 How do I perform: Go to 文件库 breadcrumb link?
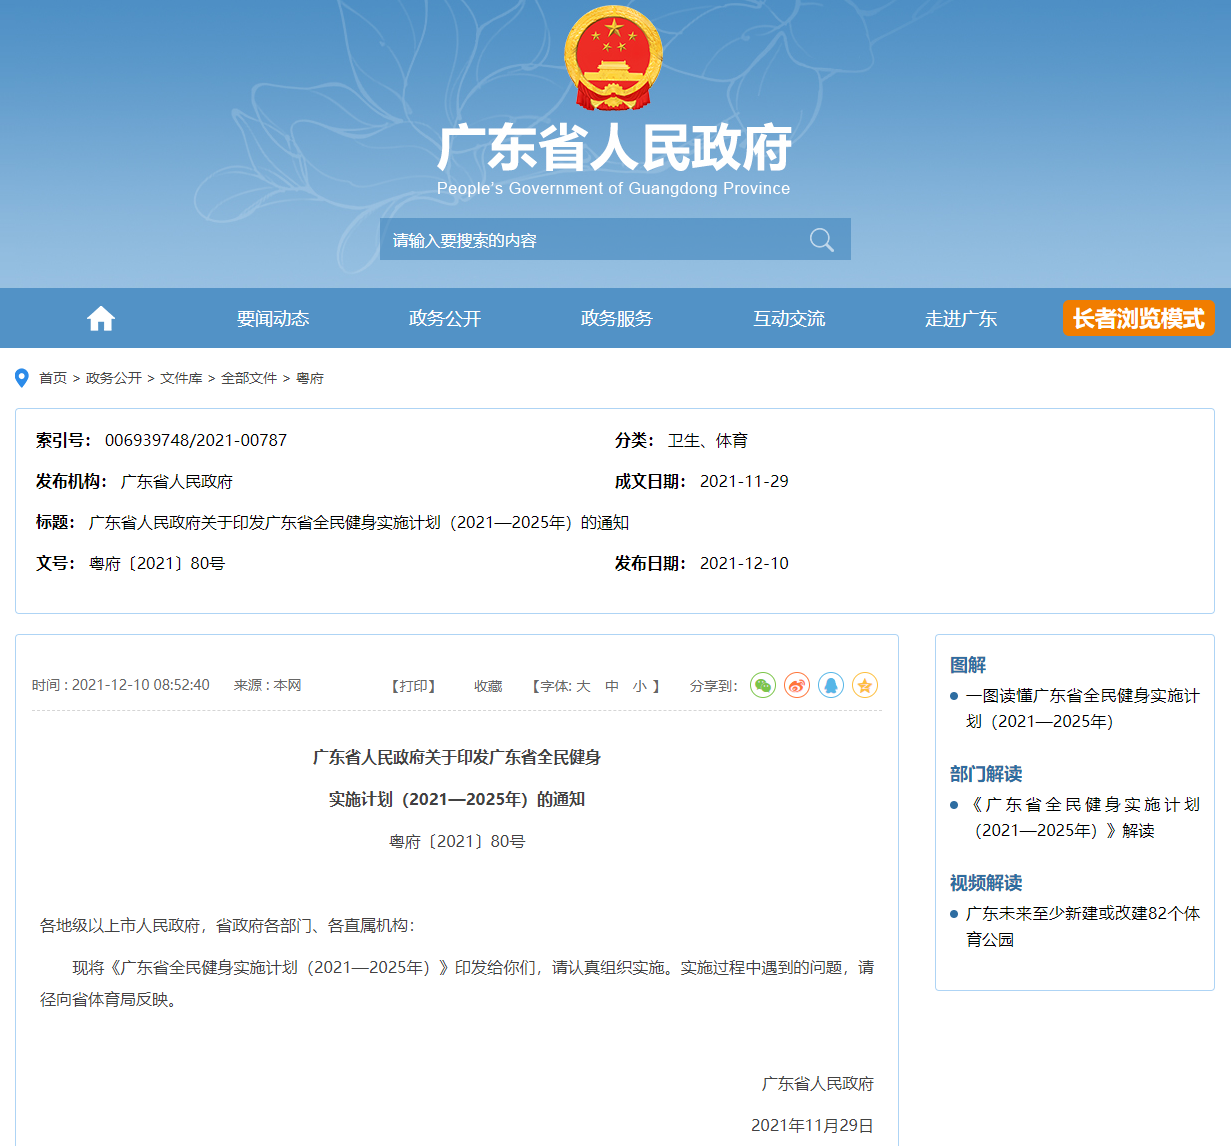[x=181, y=378]
